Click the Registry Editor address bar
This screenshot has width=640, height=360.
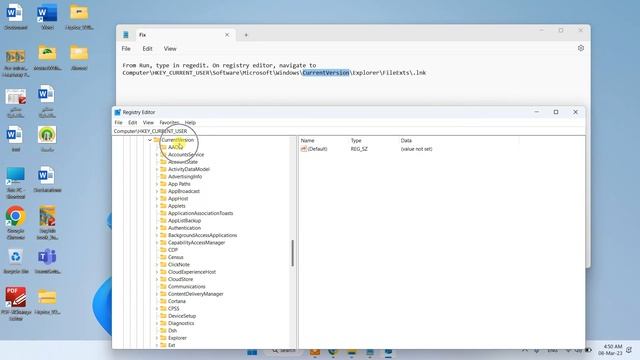tap(348, 131)
